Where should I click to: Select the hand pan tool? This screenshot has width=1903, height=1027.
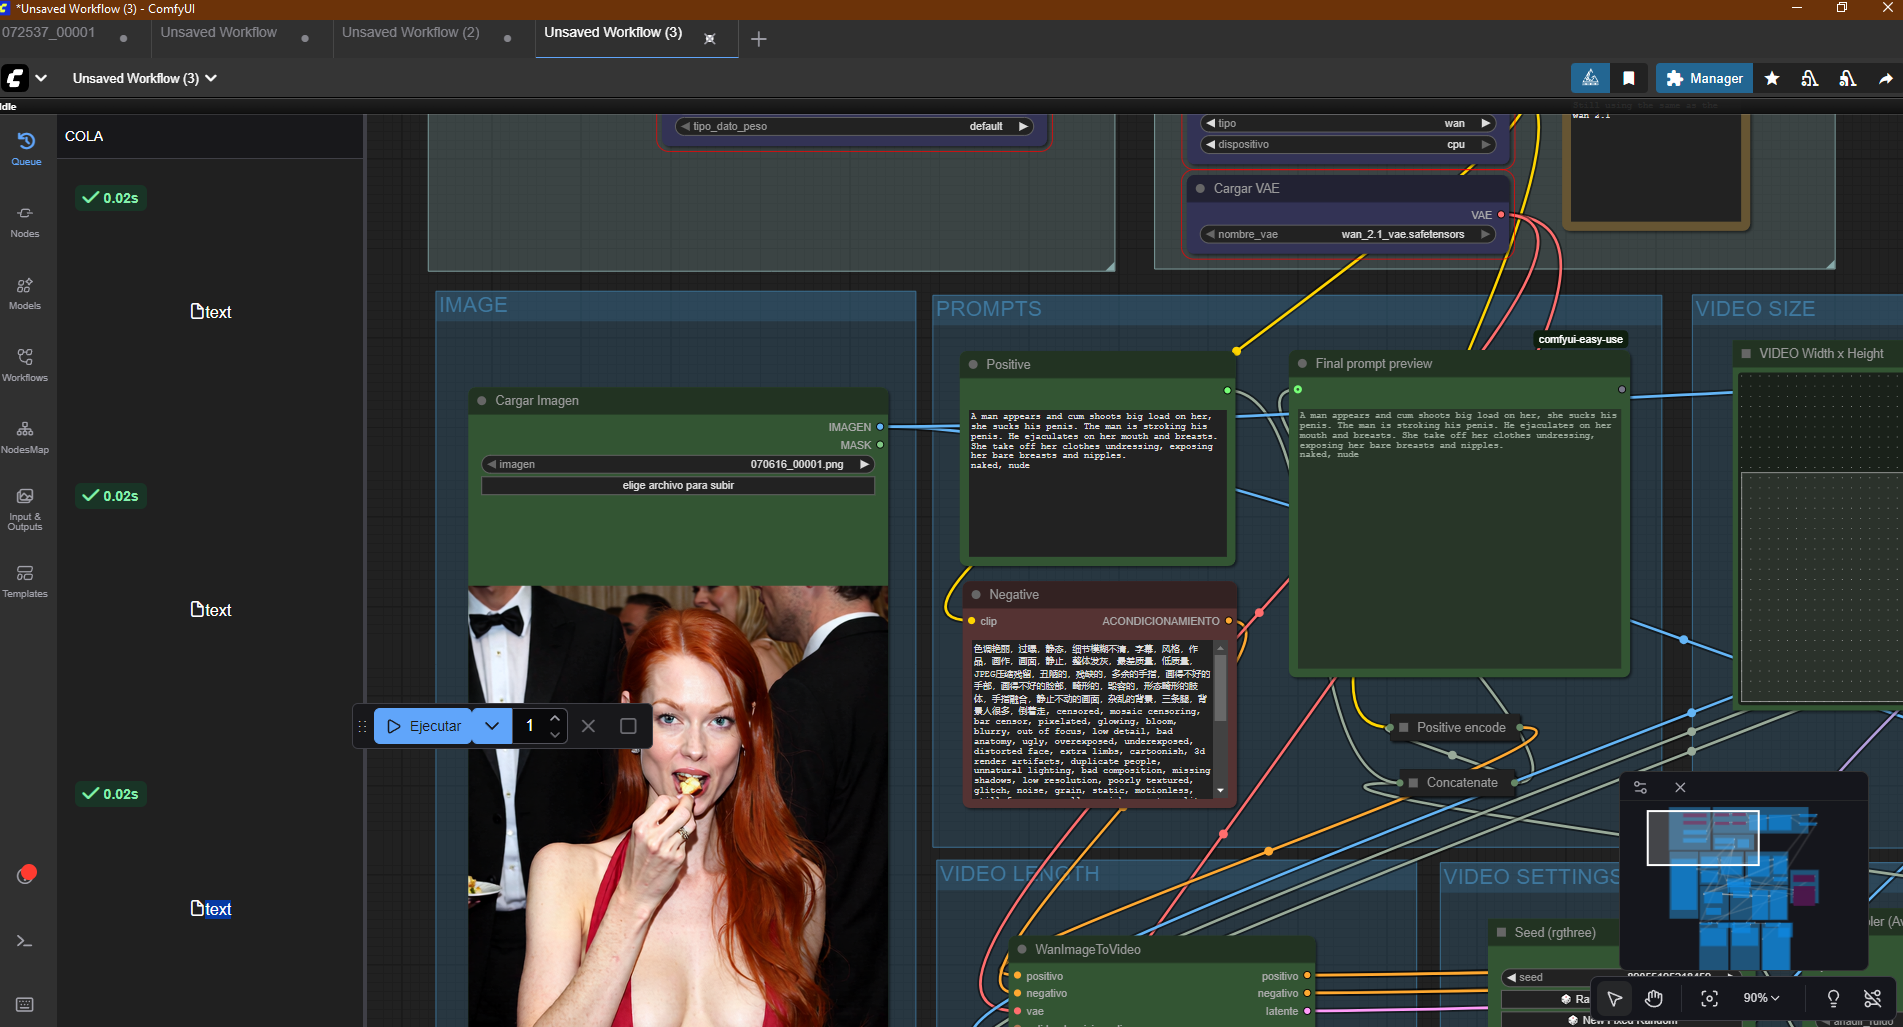pos(1654,998)
